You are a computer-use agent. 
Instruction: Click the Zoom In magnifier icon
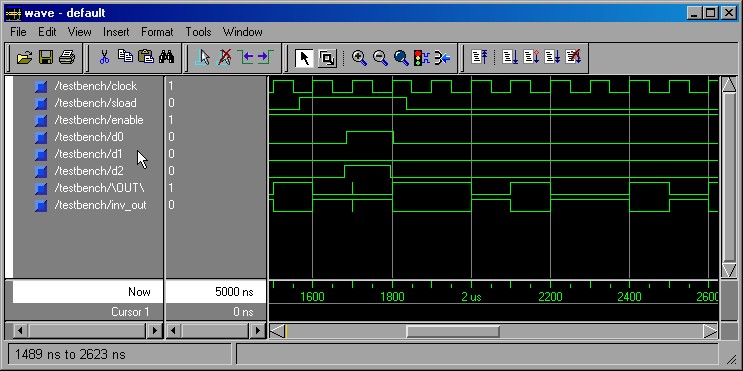pyautogui.click(x=359, y=58)
